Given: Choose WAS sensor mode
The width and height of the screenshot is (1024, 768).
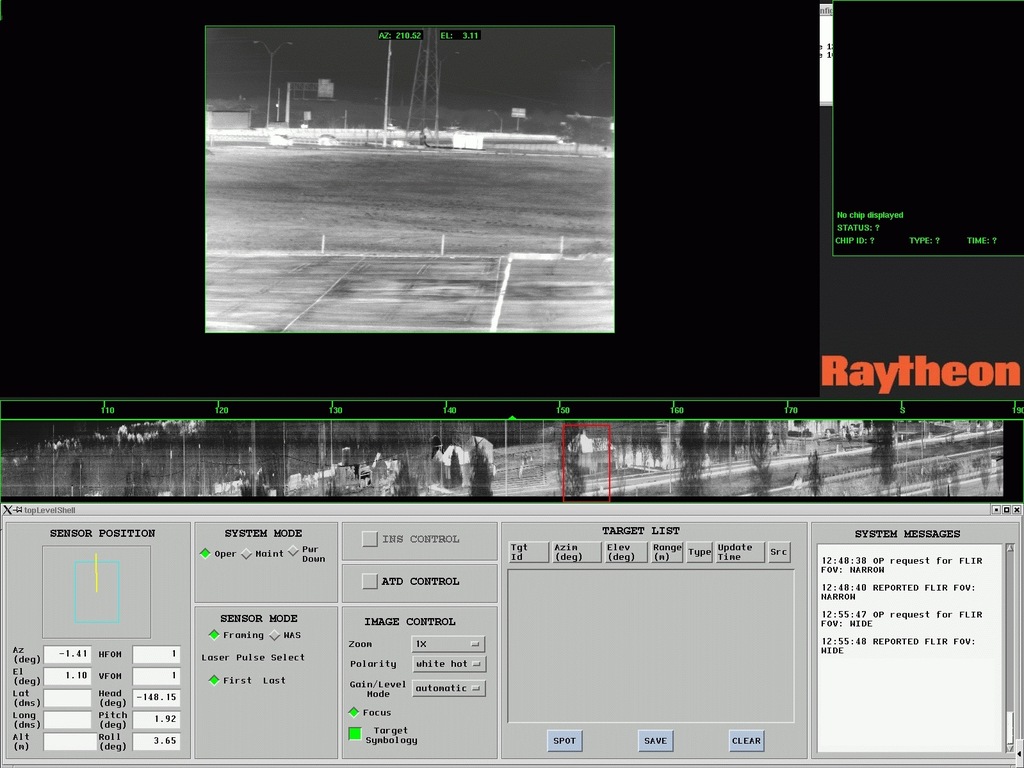Looking at the screenshot, I should coord(275,635).
